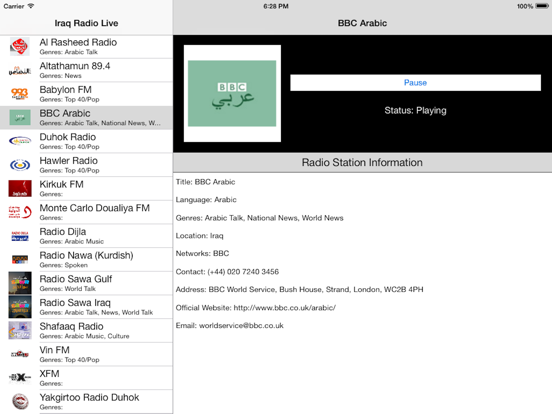
Task: Open the official website bbc.co.uk/arabic link
Action: 285,308
